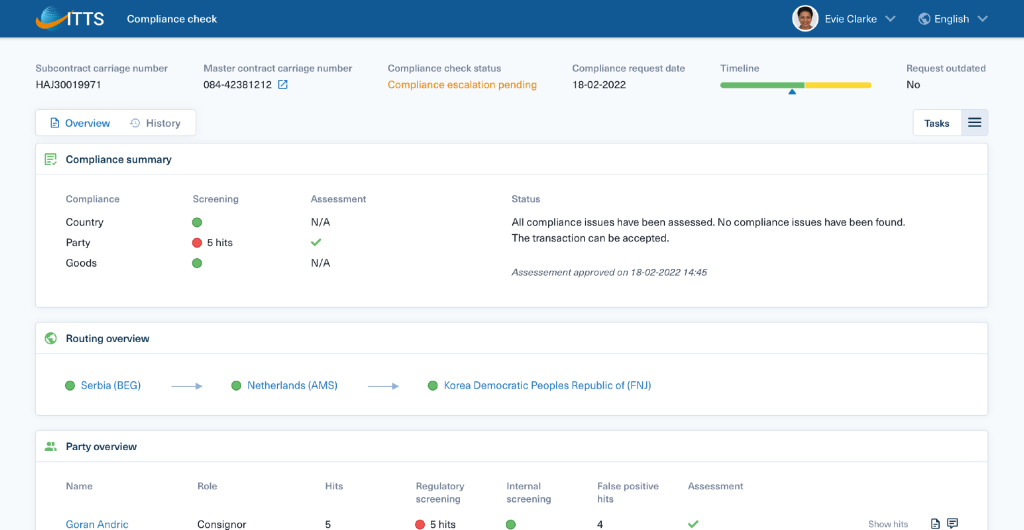The width and height of the screenshot is (1024, 530).
Task: Click the blue timeline marker triangle
Action: (792, 92)
